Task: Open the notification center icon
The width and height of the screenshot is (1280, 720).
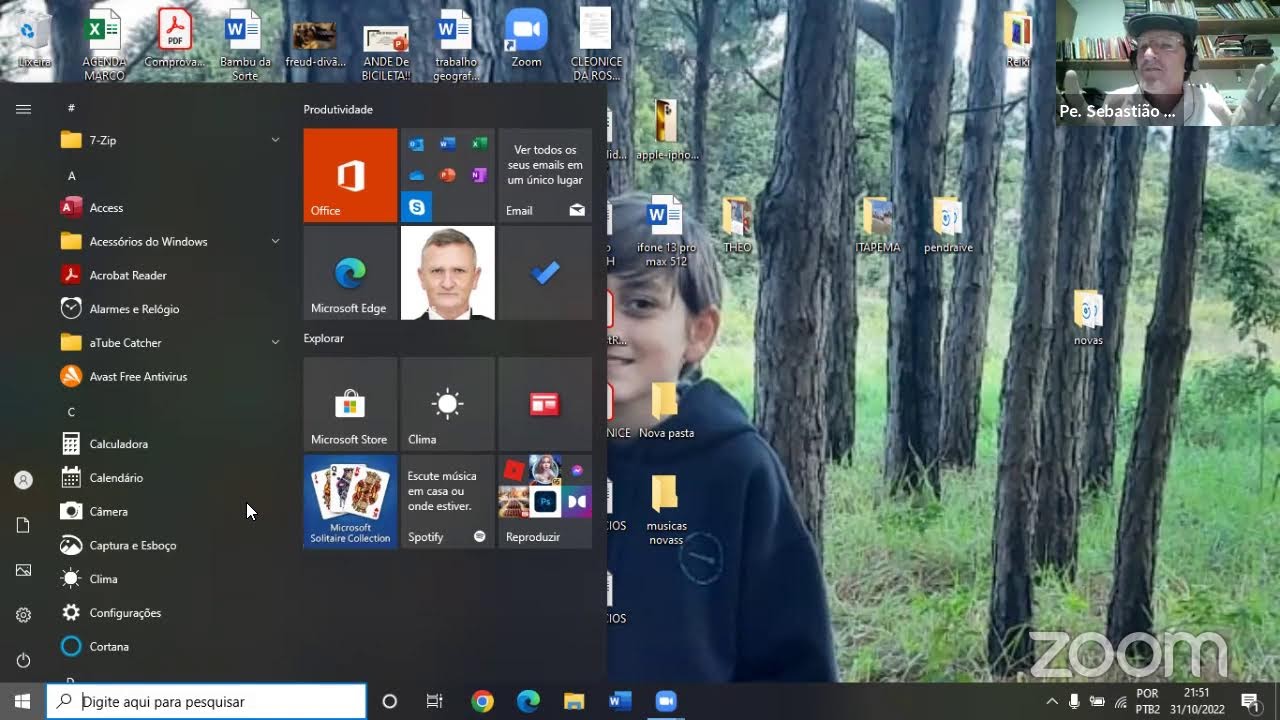Action: [1249, 701]
